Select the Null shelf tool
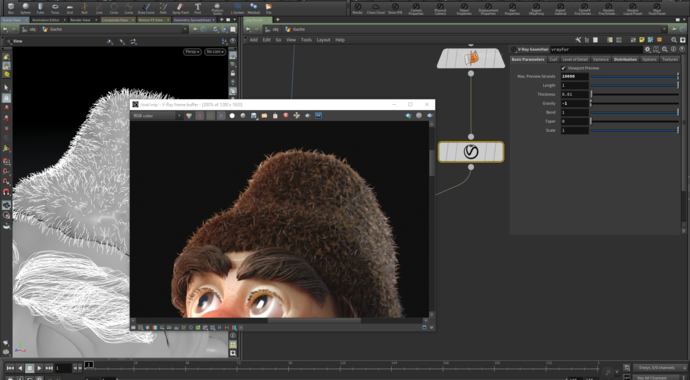 [84, 7]
